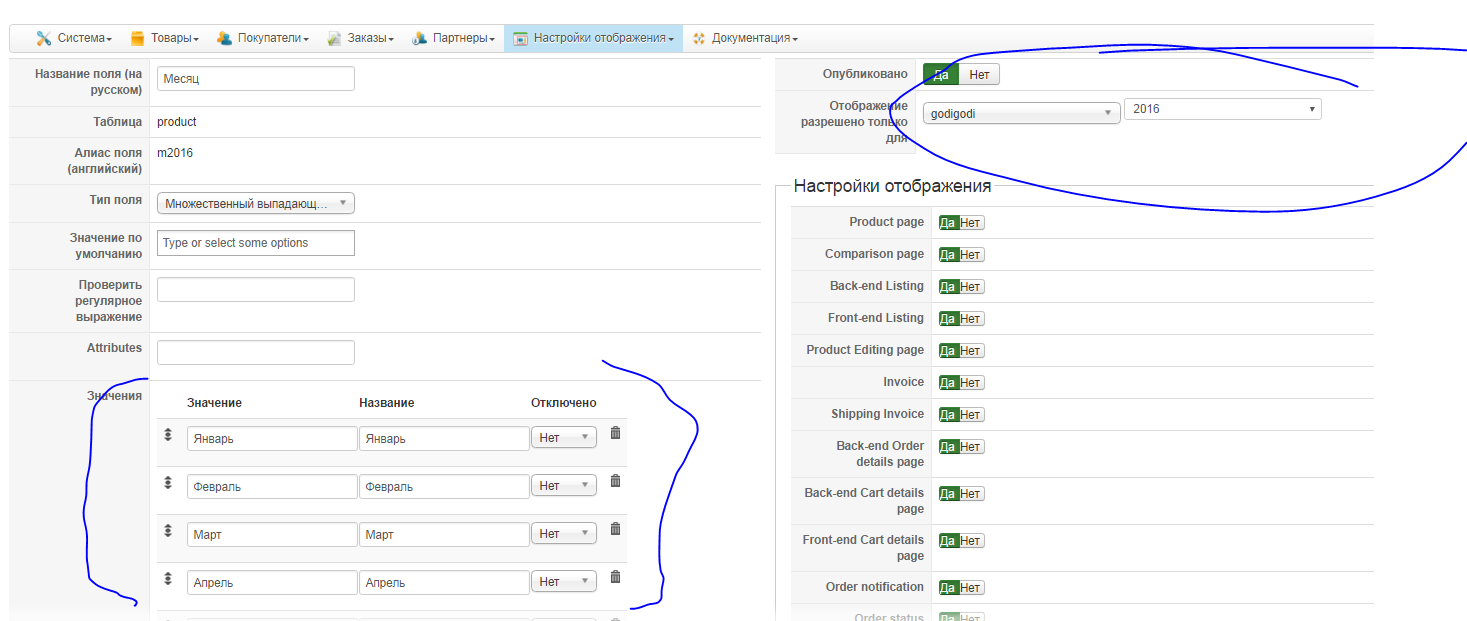Click the Настройки отображения section heading
The image size is (1467, 621).
point(892,186)
